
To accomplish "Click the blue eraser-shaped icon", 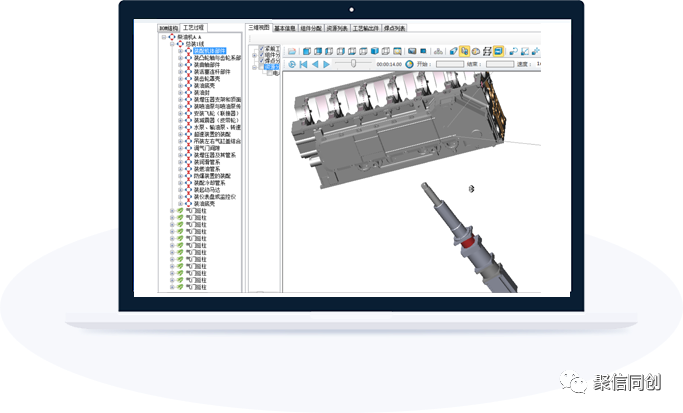I will click(453, 51).
